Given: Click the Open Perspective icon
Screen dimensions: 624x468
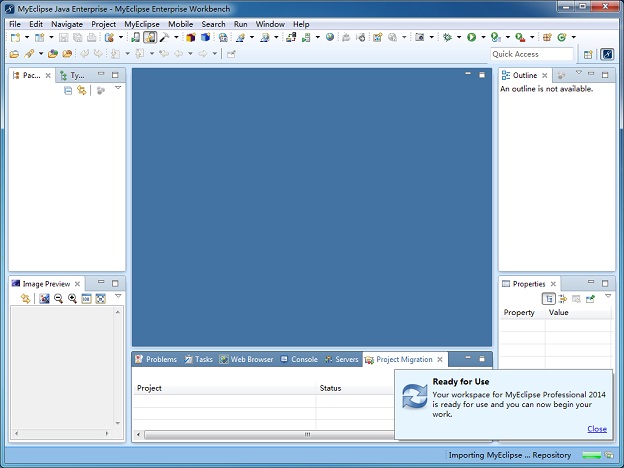Looking at the screenshot, I should [x=588, y=54].
